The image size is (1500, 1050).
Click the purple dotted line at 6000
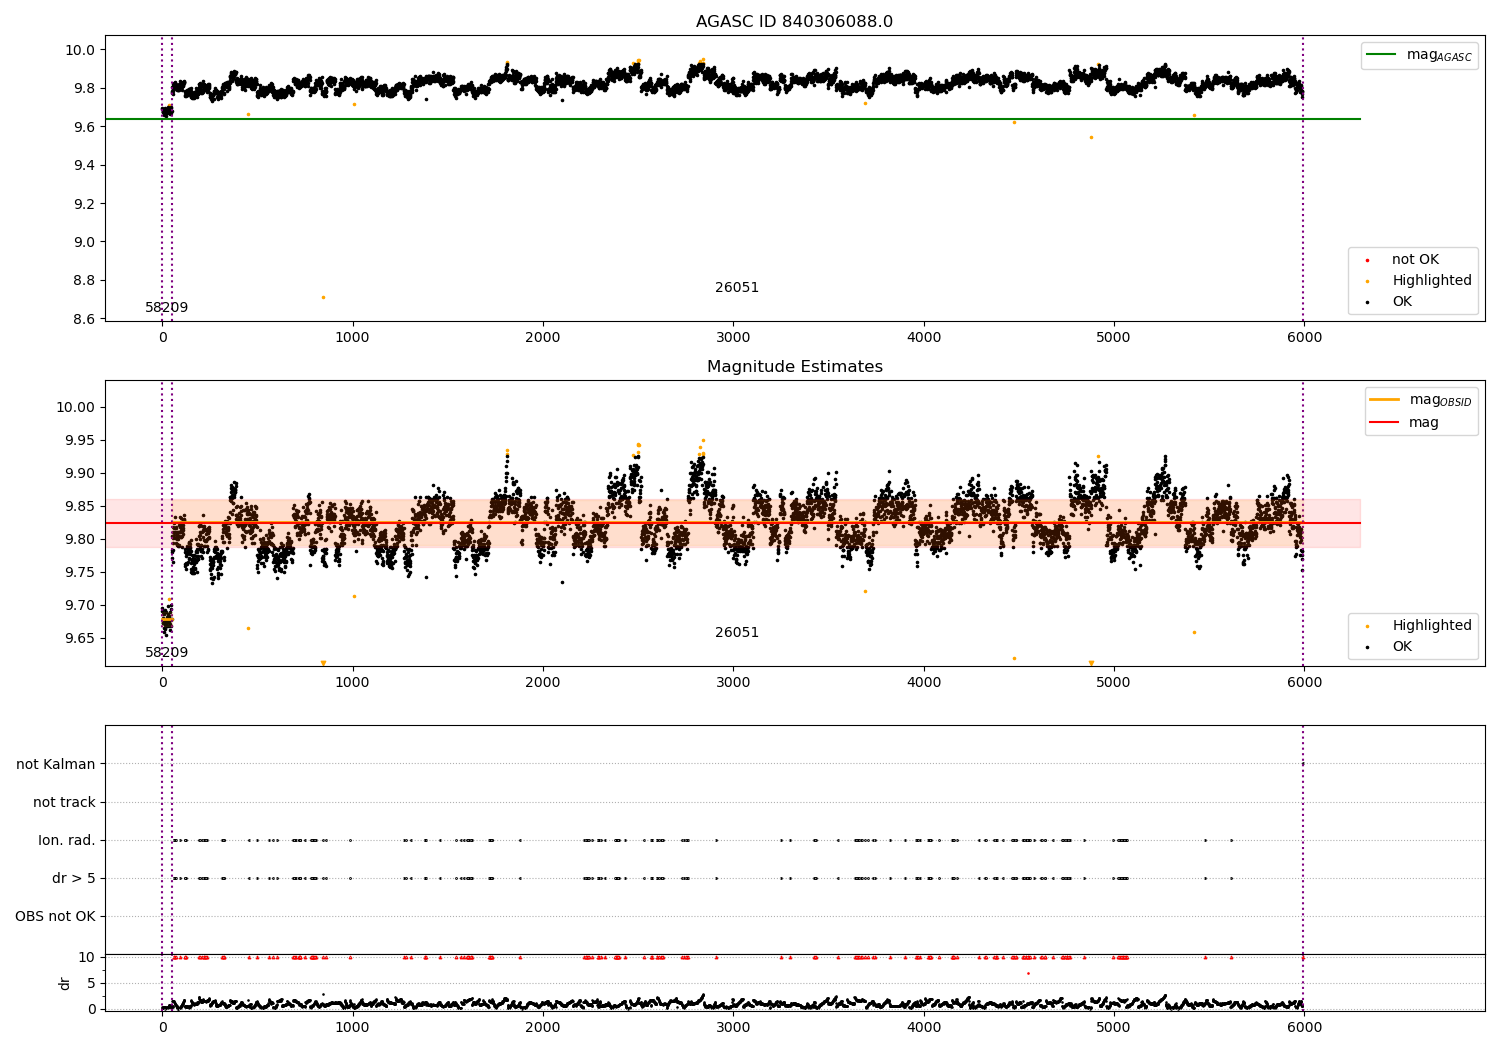click(x=1303, y=178)
